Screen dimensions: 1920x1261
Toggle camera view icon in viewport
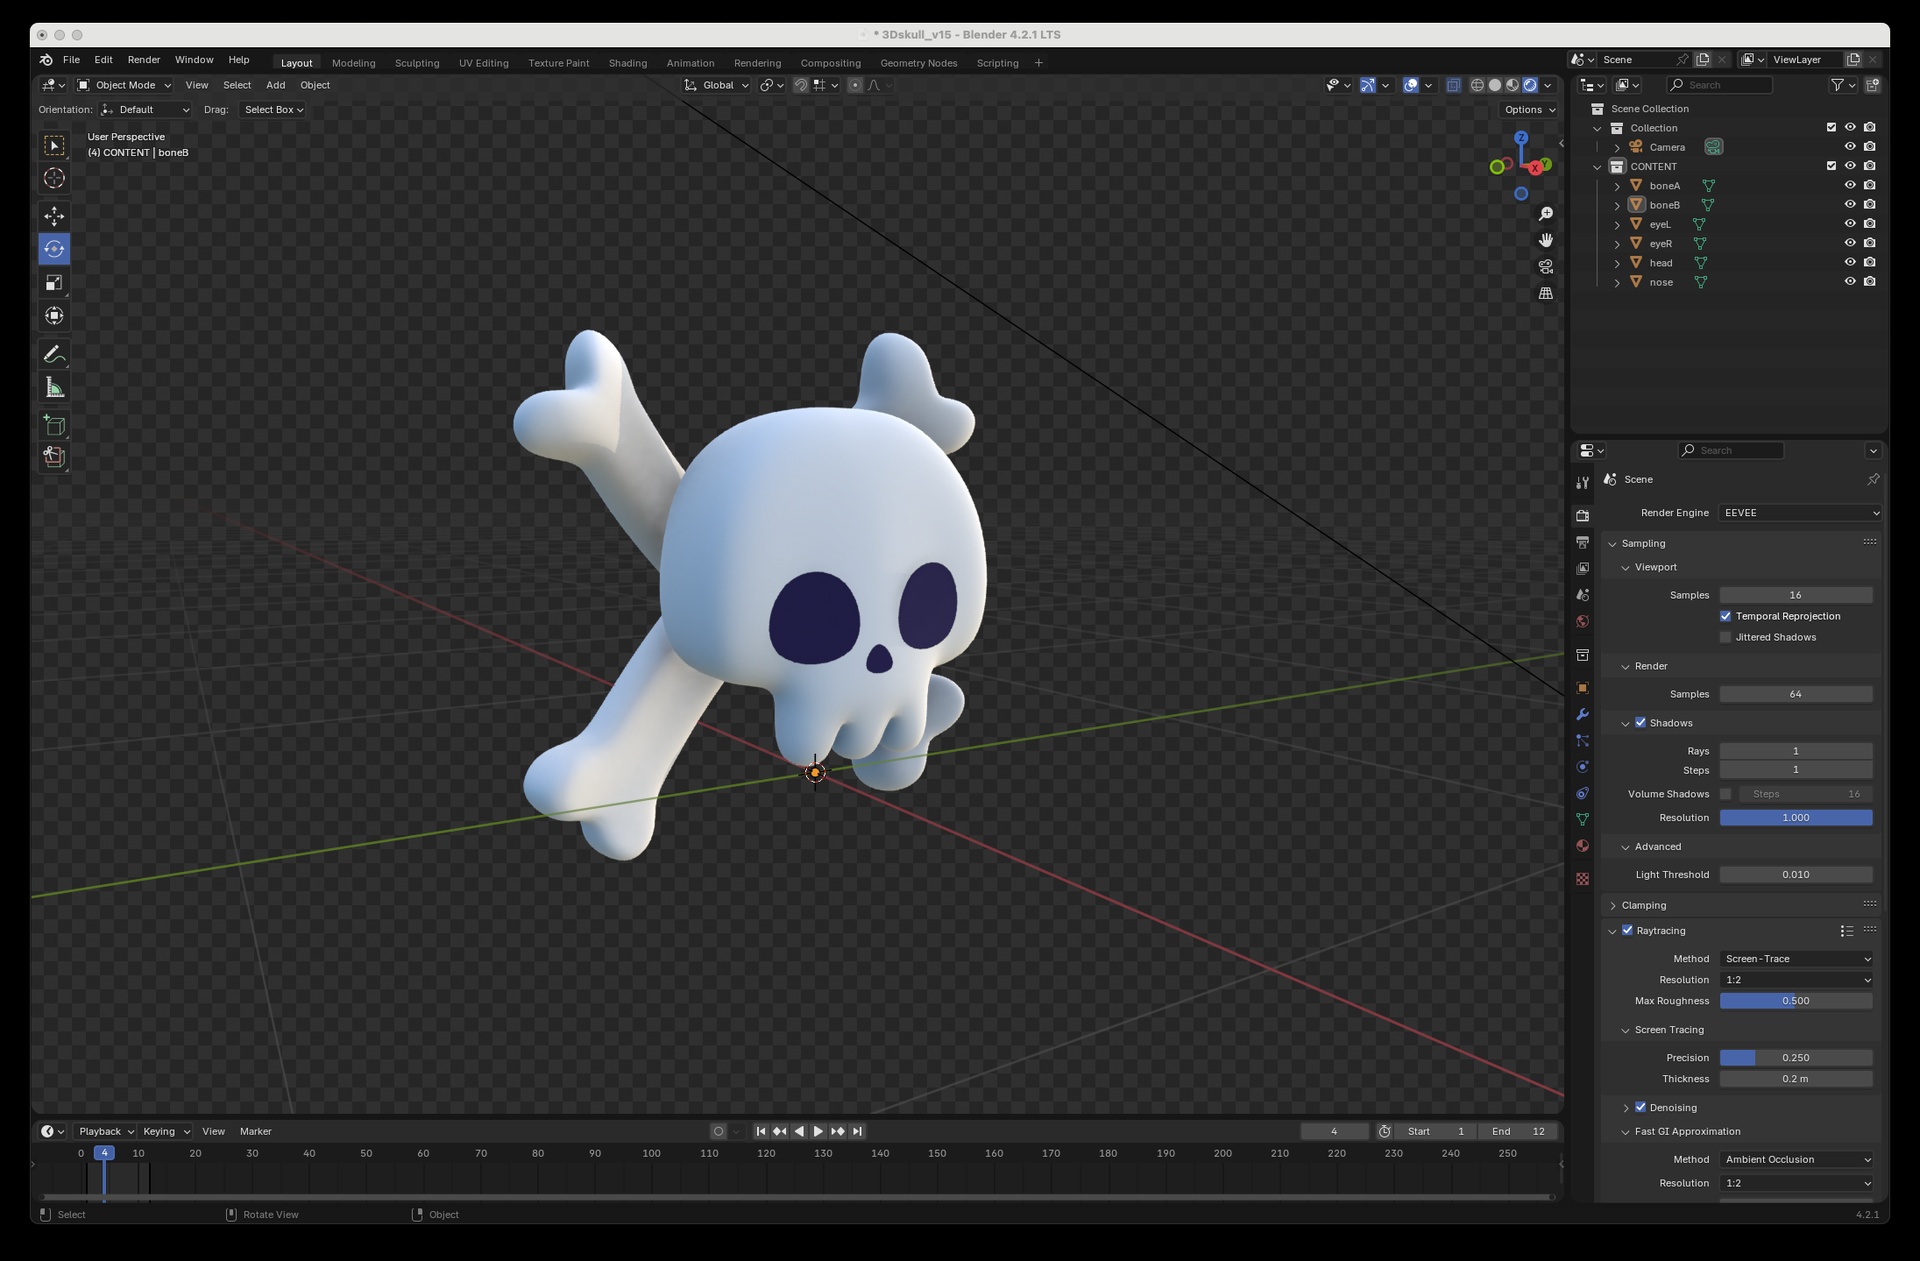(x=1546, y=267)
